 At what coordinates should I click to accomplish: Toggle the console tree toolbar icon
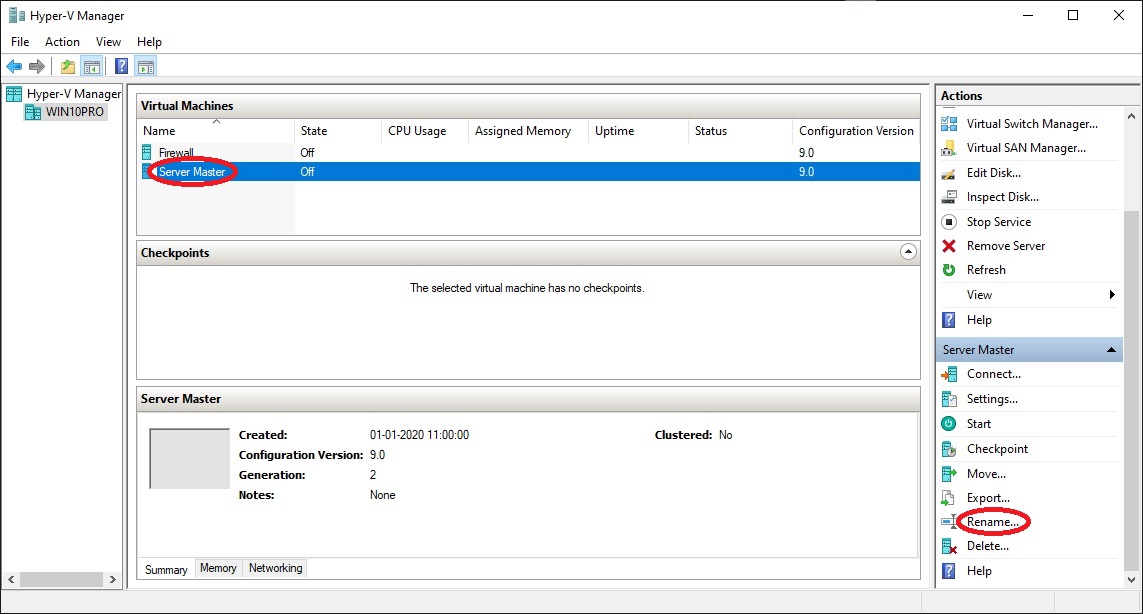pyautogui.click(x=92, y=67)
